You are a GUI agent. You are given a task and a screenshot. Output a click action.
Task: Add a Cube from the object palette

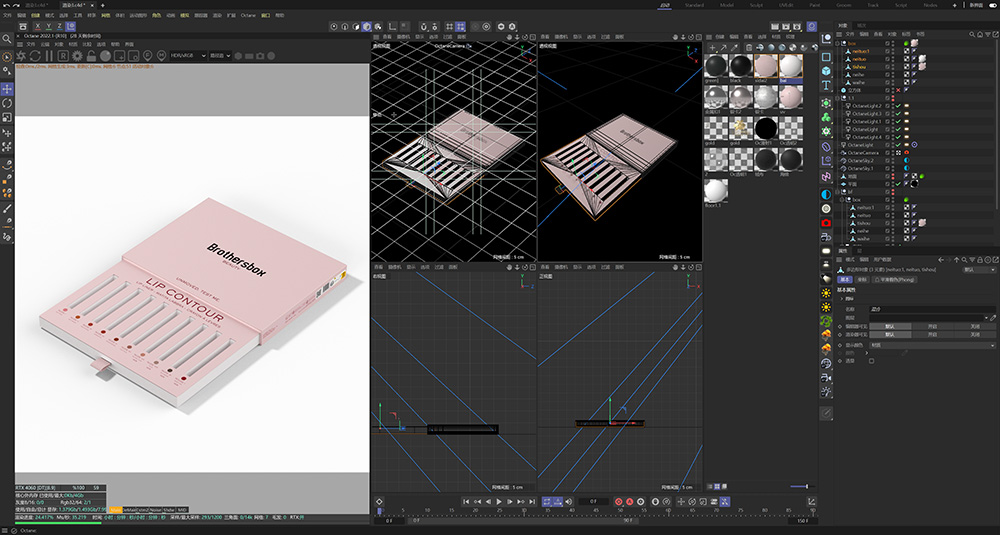pos(827,71)
